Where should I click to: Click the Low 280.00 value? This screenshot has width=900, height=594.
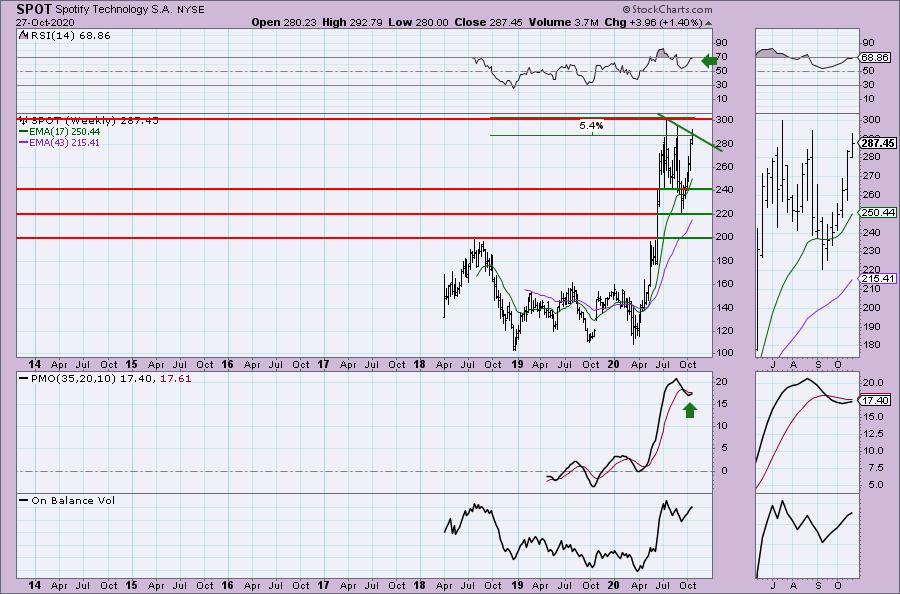[418, 22]
